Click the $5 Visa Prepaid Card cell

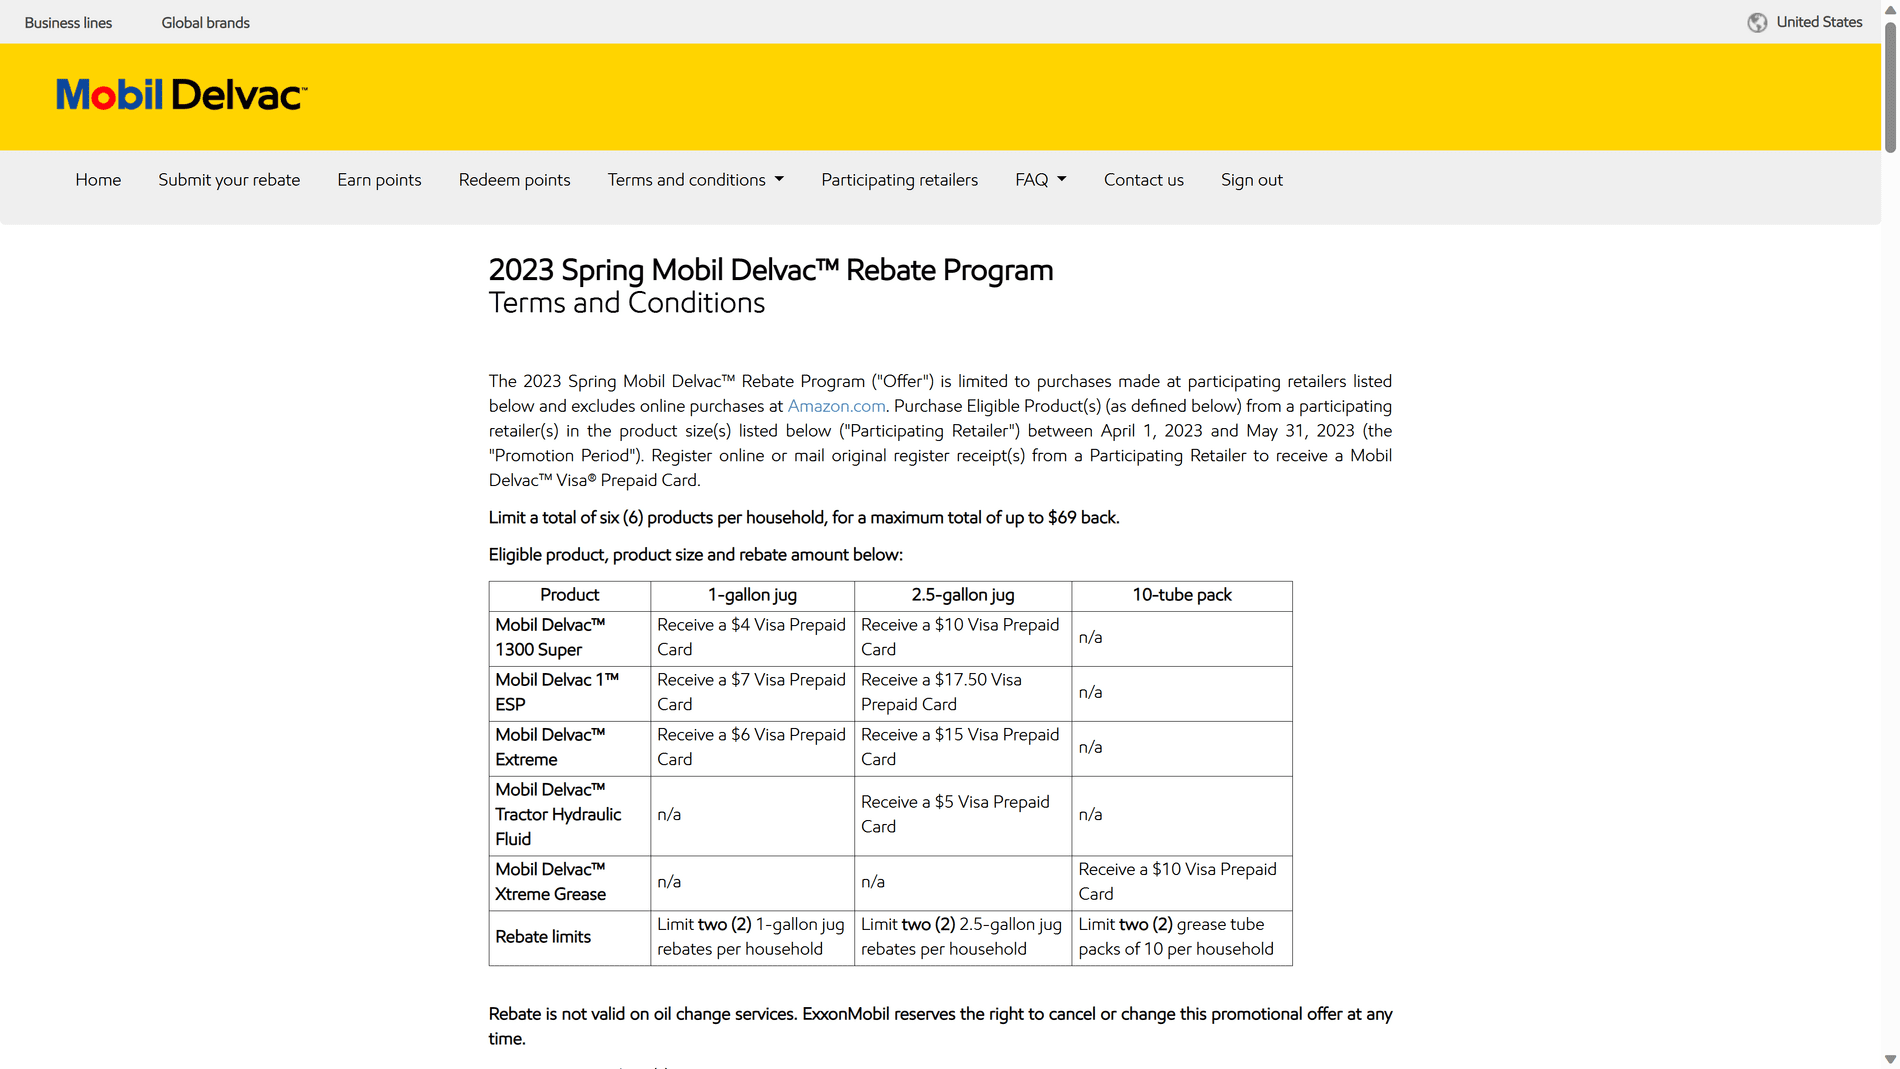pos(962,815)
